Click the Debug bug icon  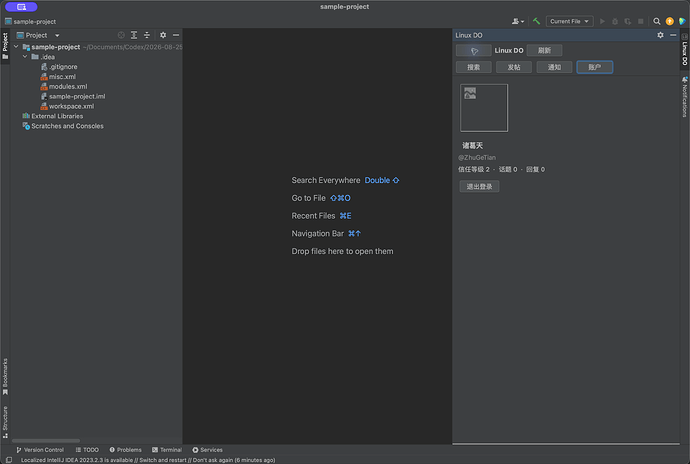tap(615, 21)
